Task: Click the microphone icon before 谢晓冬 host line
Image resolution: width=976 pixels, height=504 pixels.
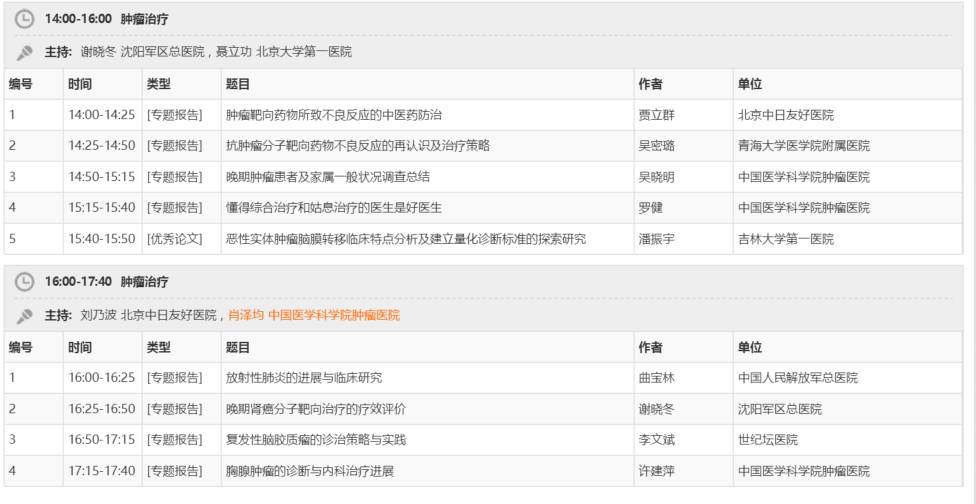Action: click(x=24, y=53)
